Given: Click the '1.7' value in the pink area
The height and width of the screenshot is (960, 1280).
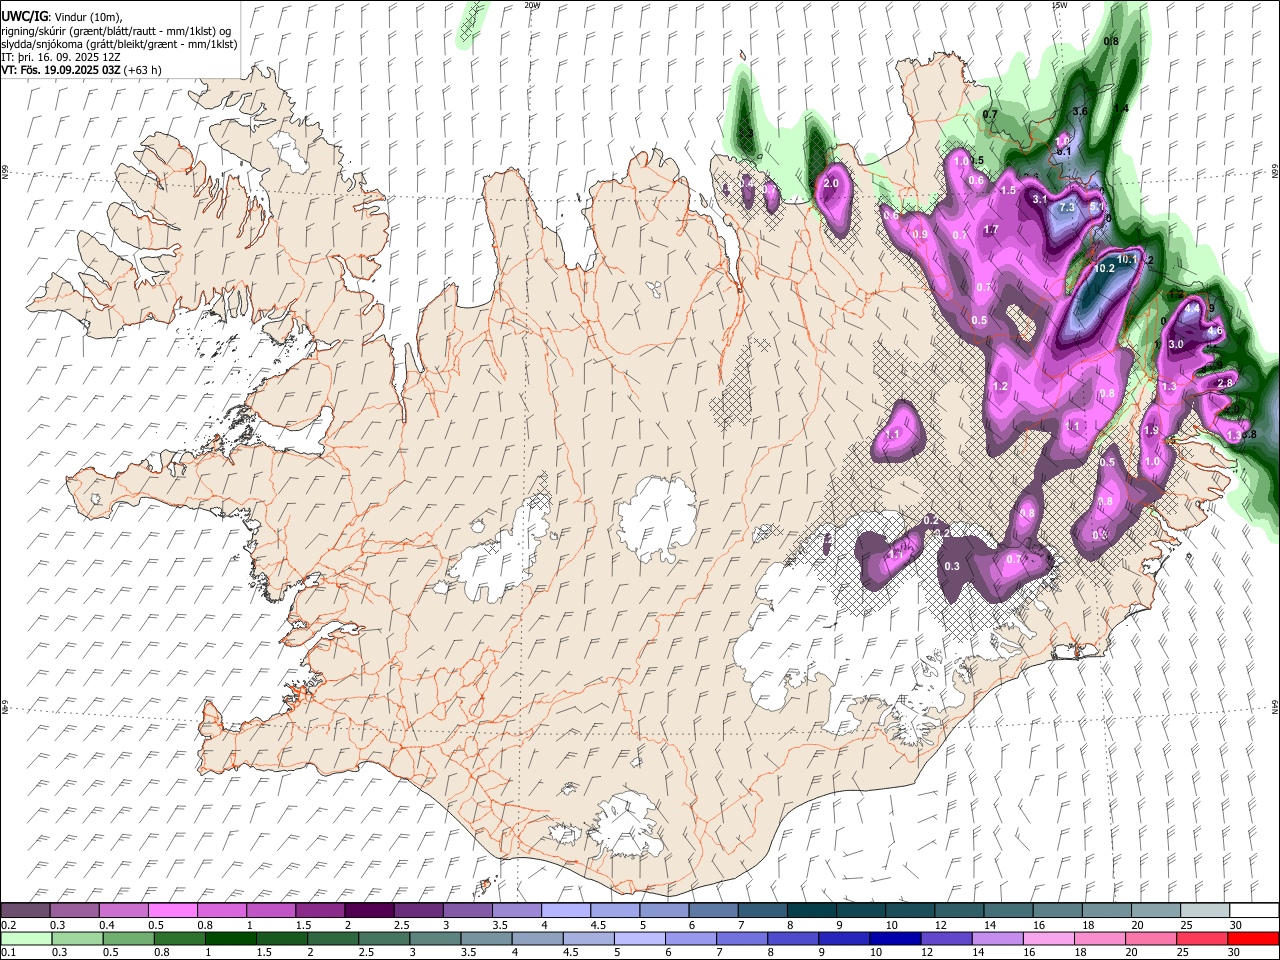Looking at the screenshot, I should (x=991, y=230).
